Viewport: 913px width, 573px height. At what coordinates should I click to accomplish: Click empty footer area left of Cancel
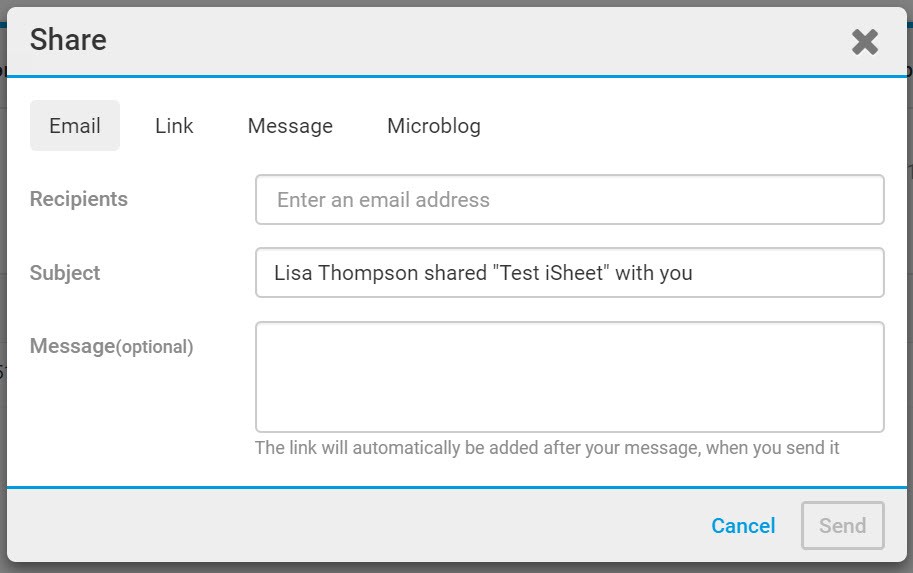coord(350,526)
